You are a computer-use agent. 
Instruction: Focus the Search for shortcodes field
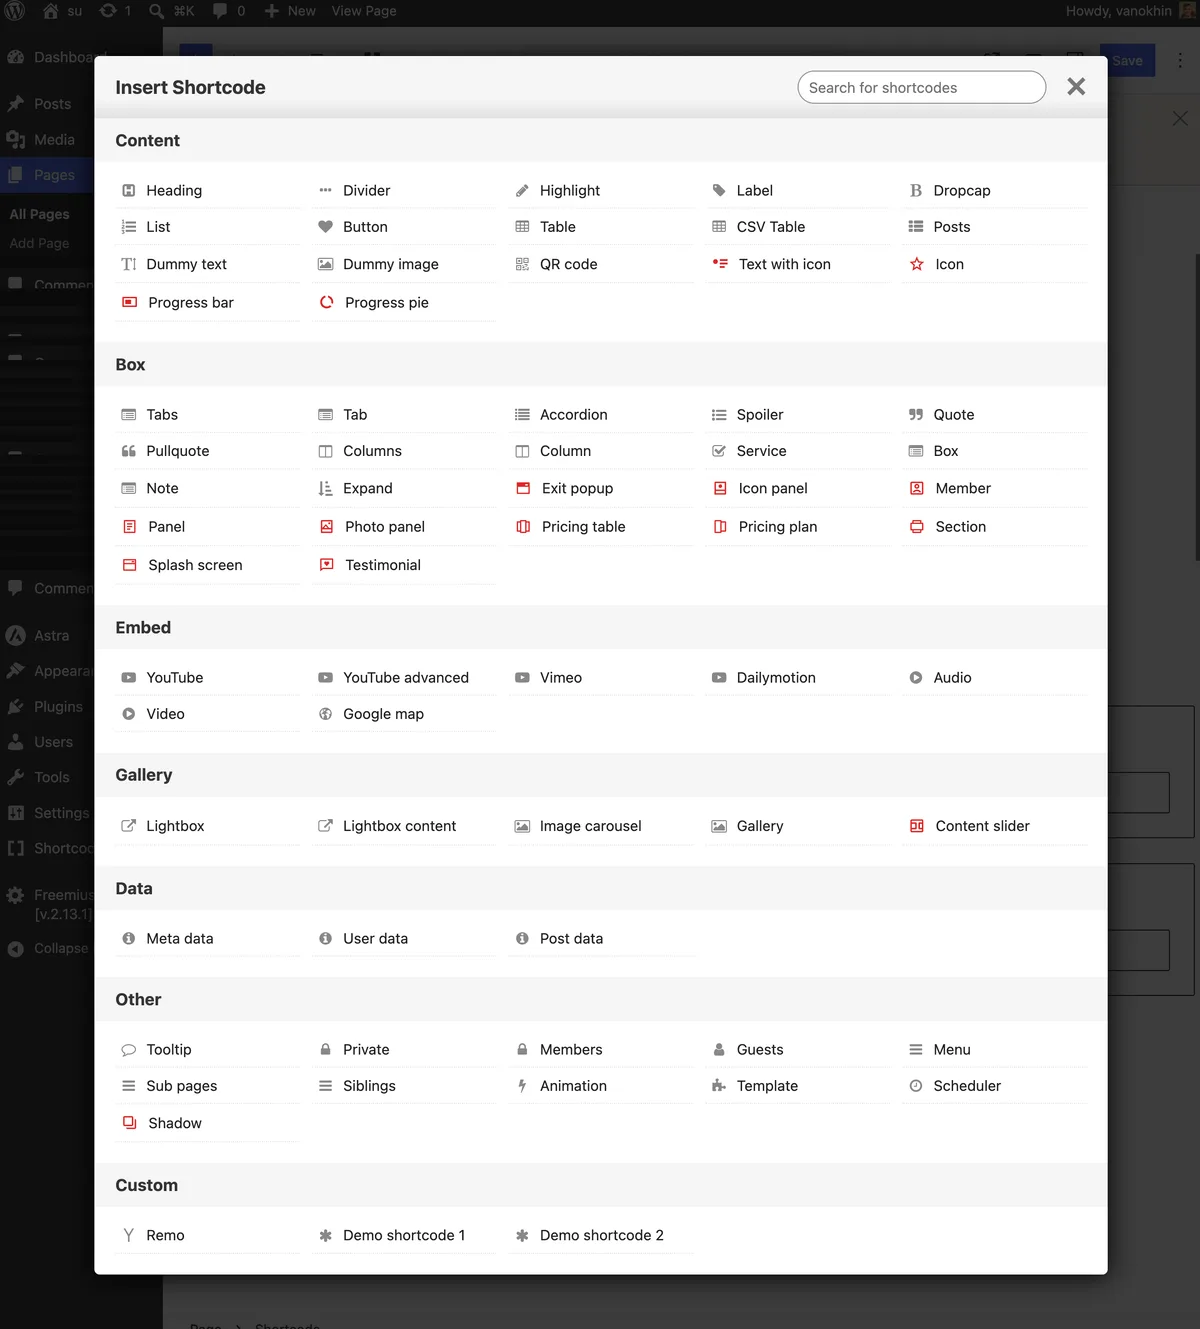pyautogui.click(x=921, y=87)
